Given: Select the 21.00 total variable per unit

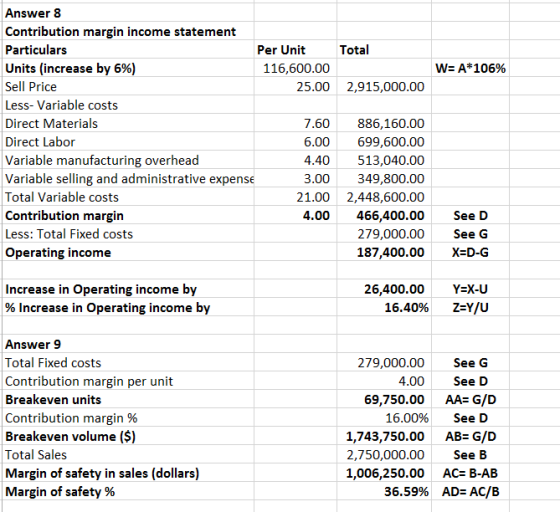Looking at the screenshot, I should point(313,197).
